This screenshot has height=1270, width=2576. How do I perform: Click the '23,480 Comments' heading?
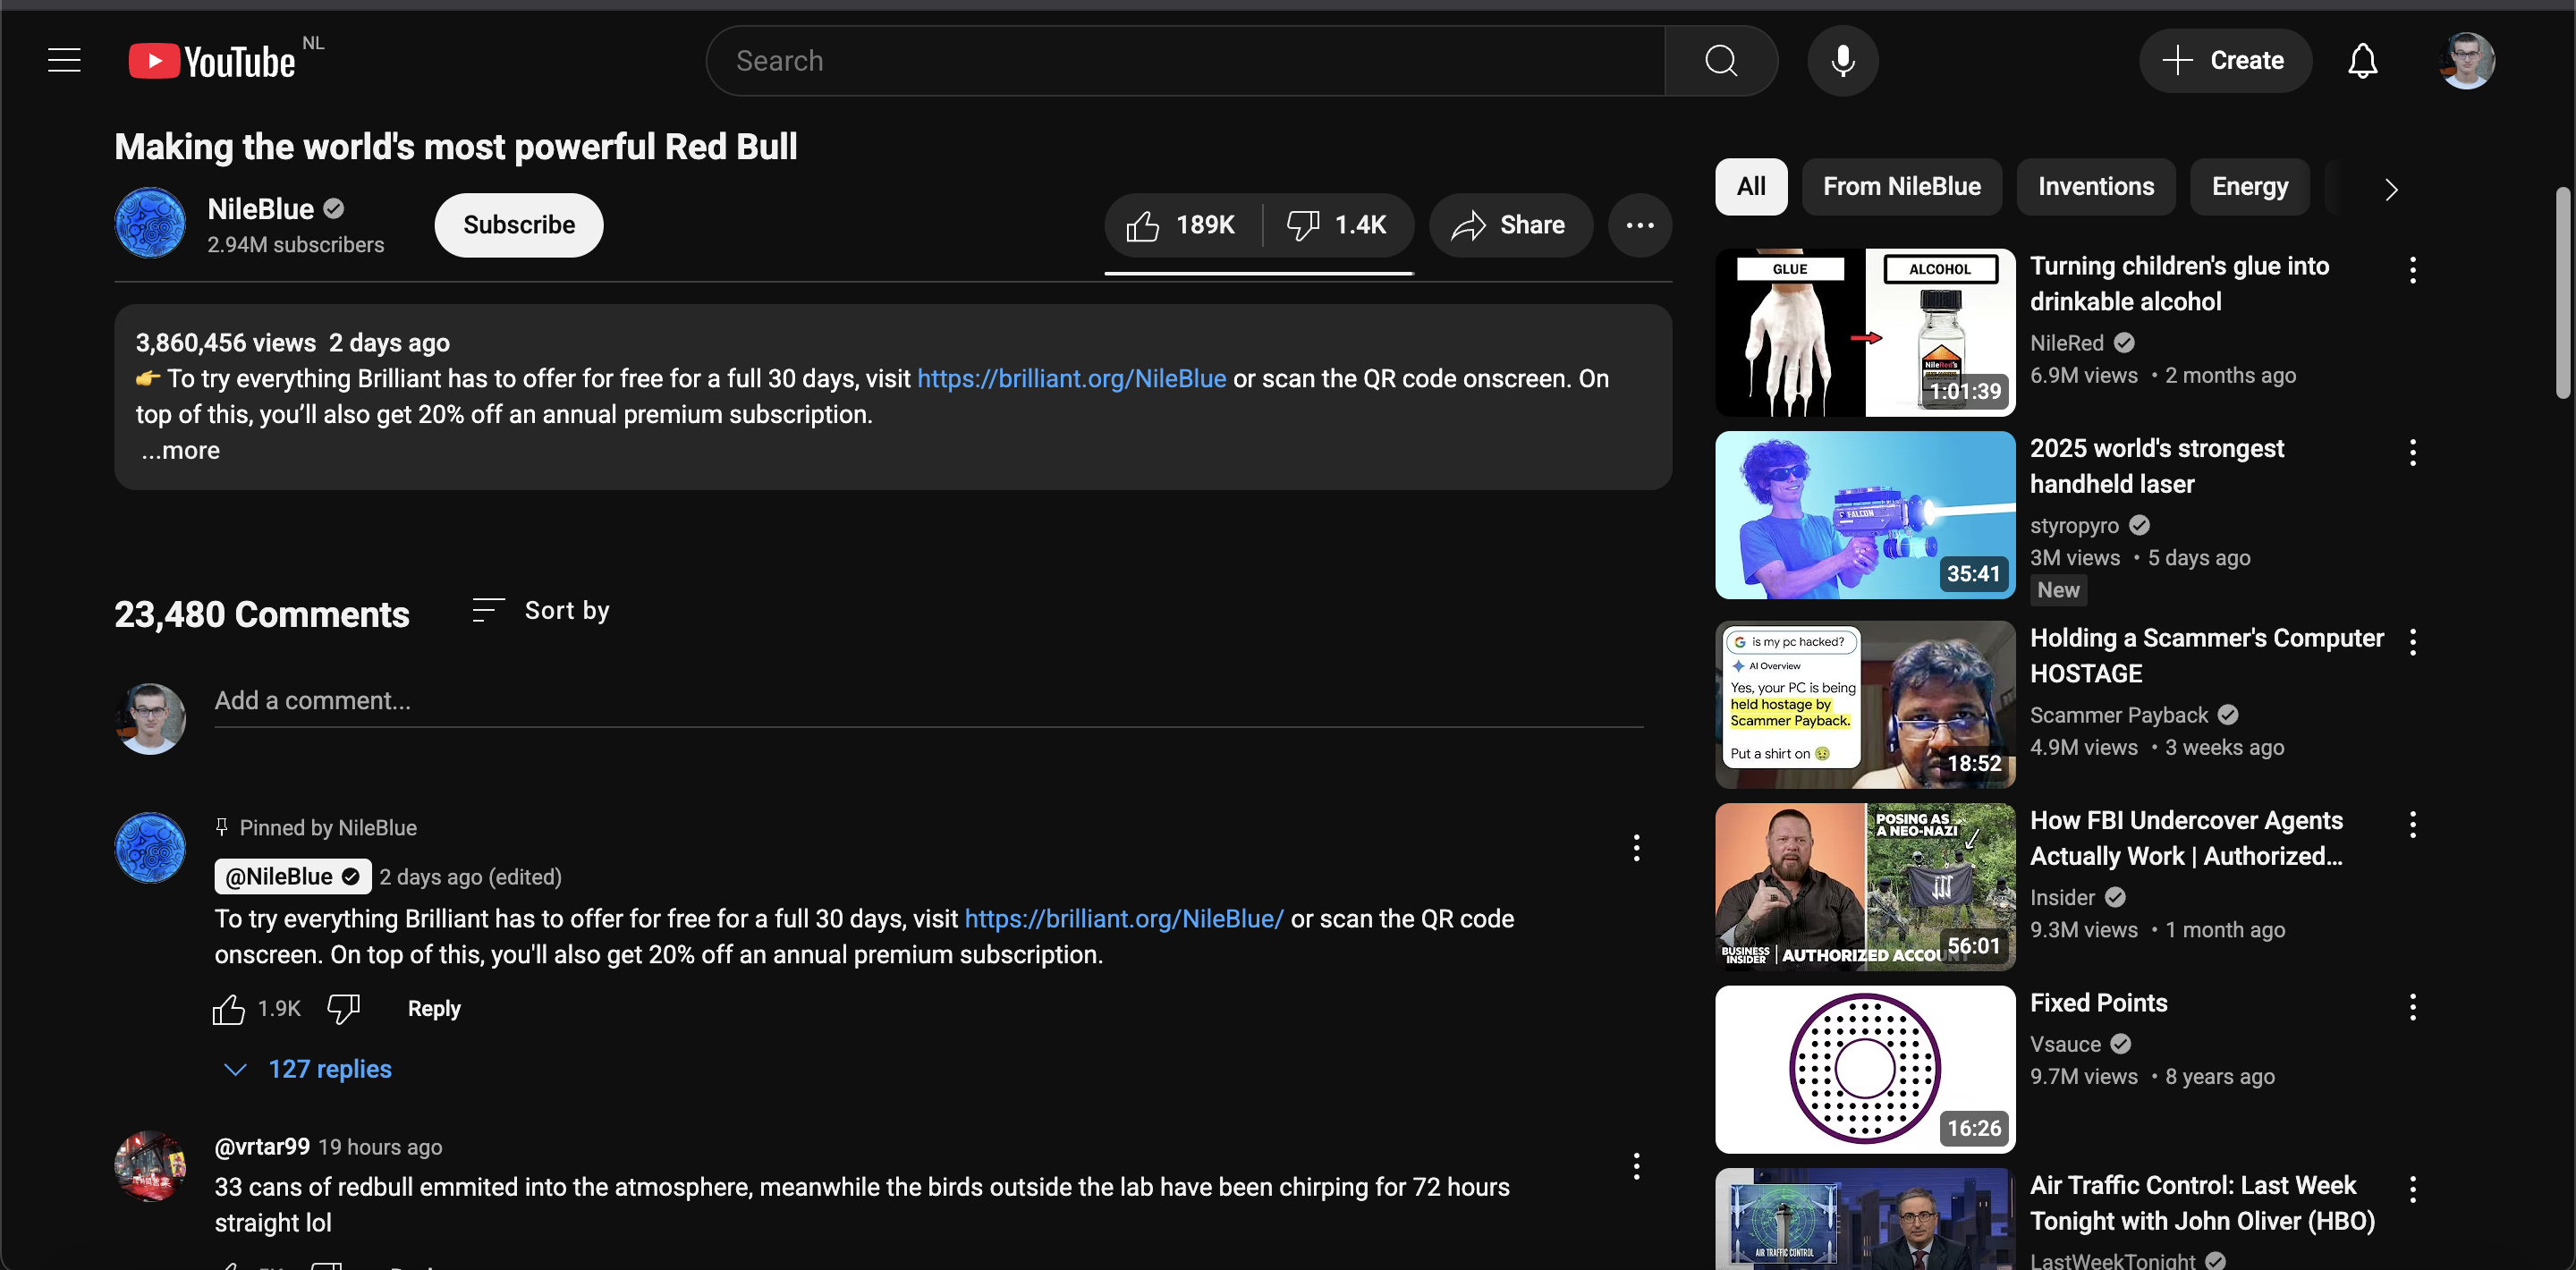(x=262, y=614)
